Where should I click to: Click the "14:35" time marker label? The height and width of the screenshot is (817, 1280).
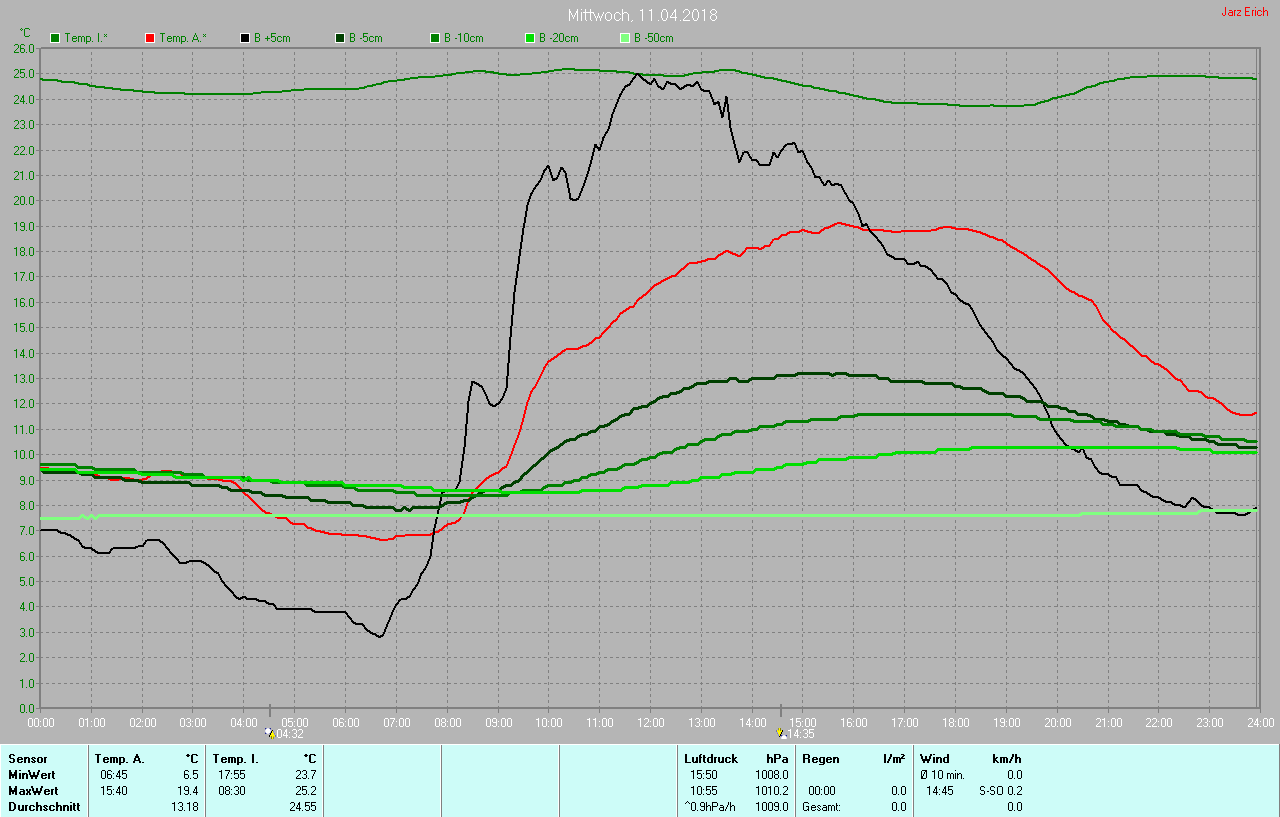pyautogui.click(x=800, y=734)
